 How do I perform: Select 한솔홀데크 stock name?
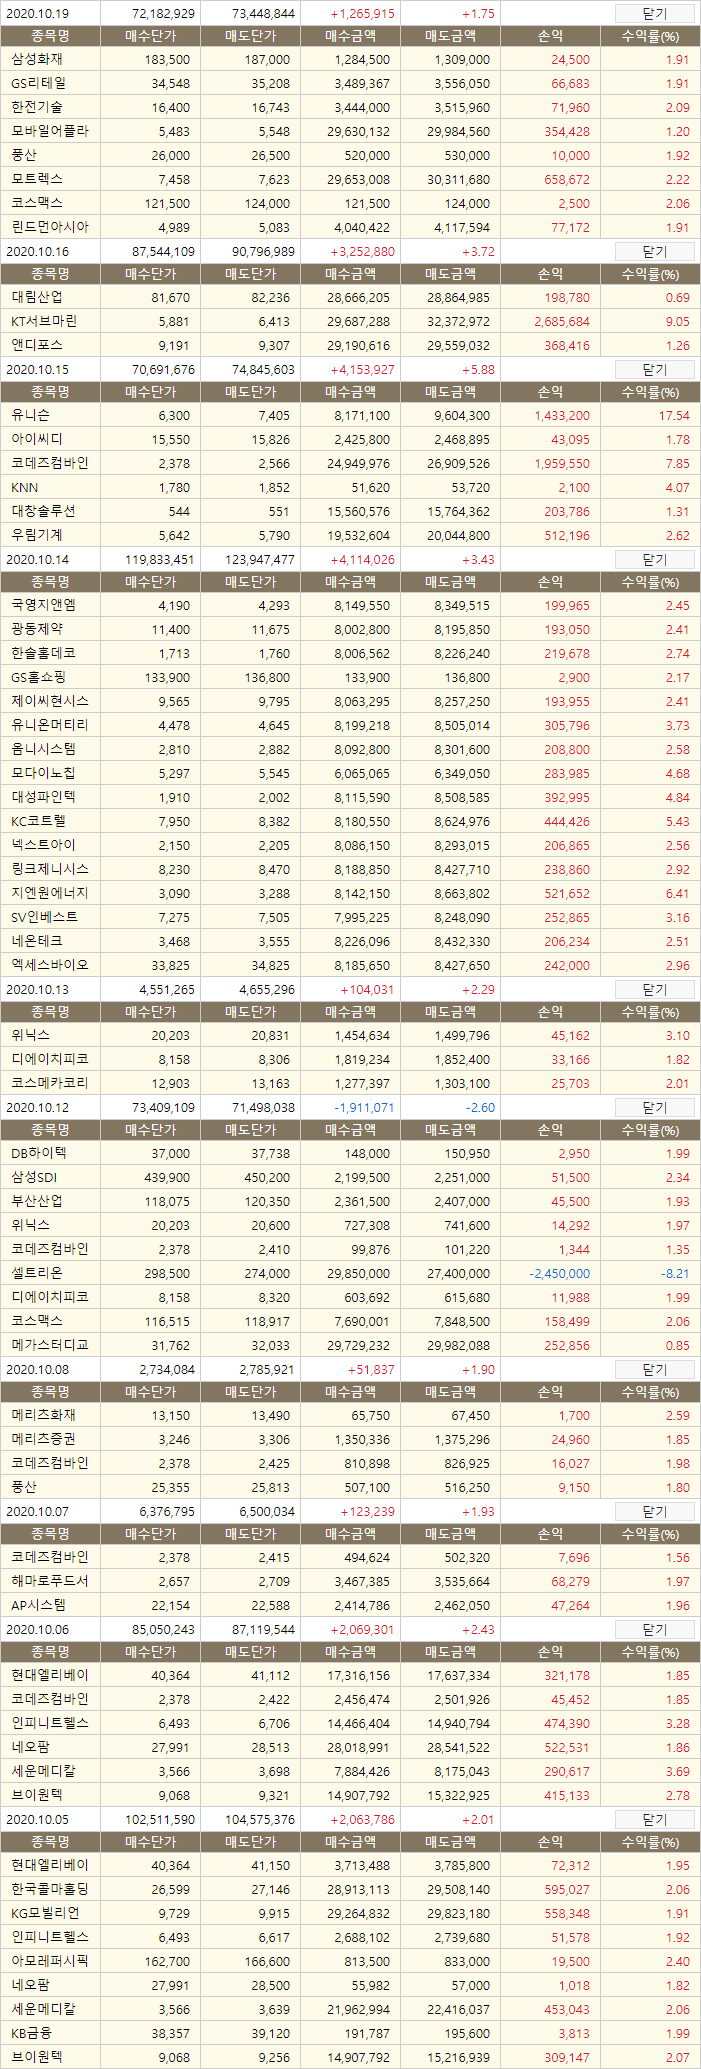[43, 653]
